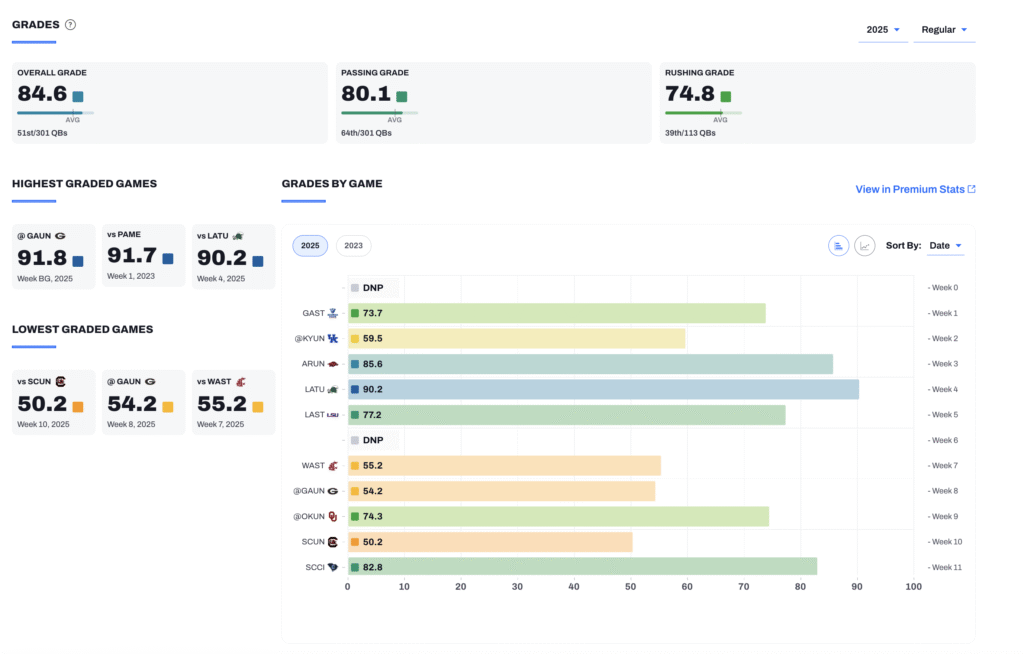This screenshot has width=1024, height=654.
Task: Switch to bar chart view icon
Action: pos(838,246)
